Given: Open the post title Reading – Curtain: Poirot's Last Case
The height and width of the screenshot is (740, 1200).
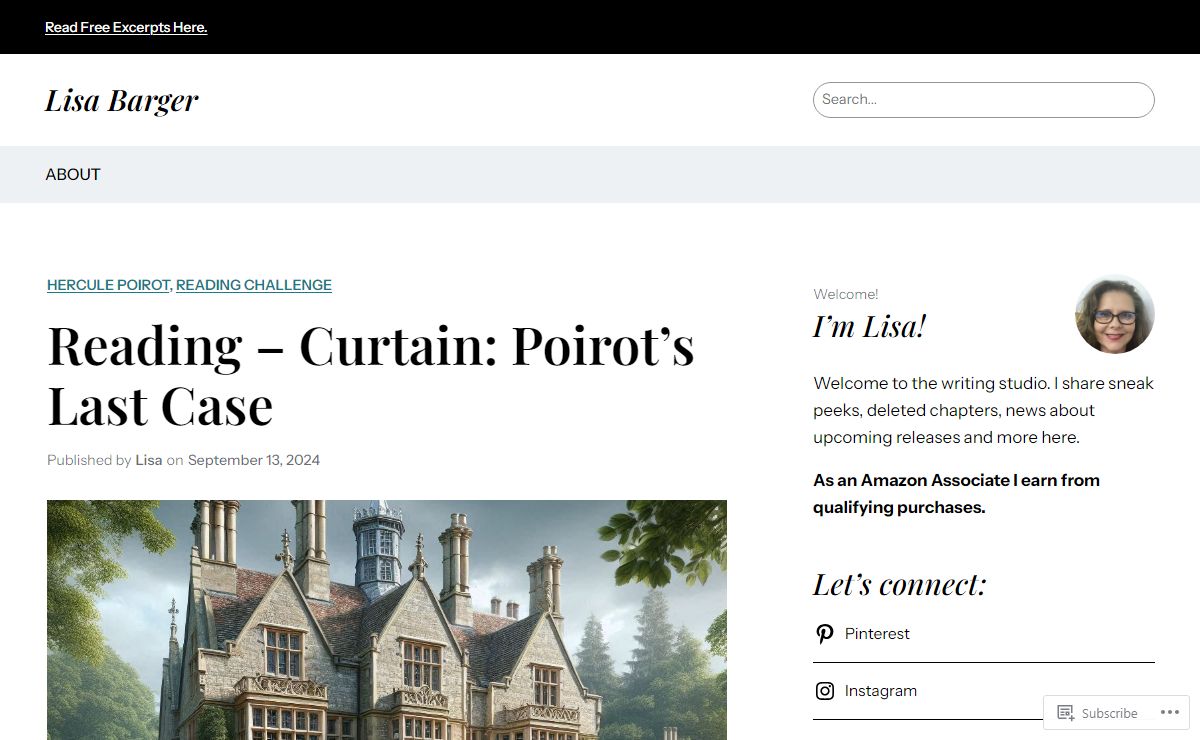Looking at the screenshot, I should (371, 375).
